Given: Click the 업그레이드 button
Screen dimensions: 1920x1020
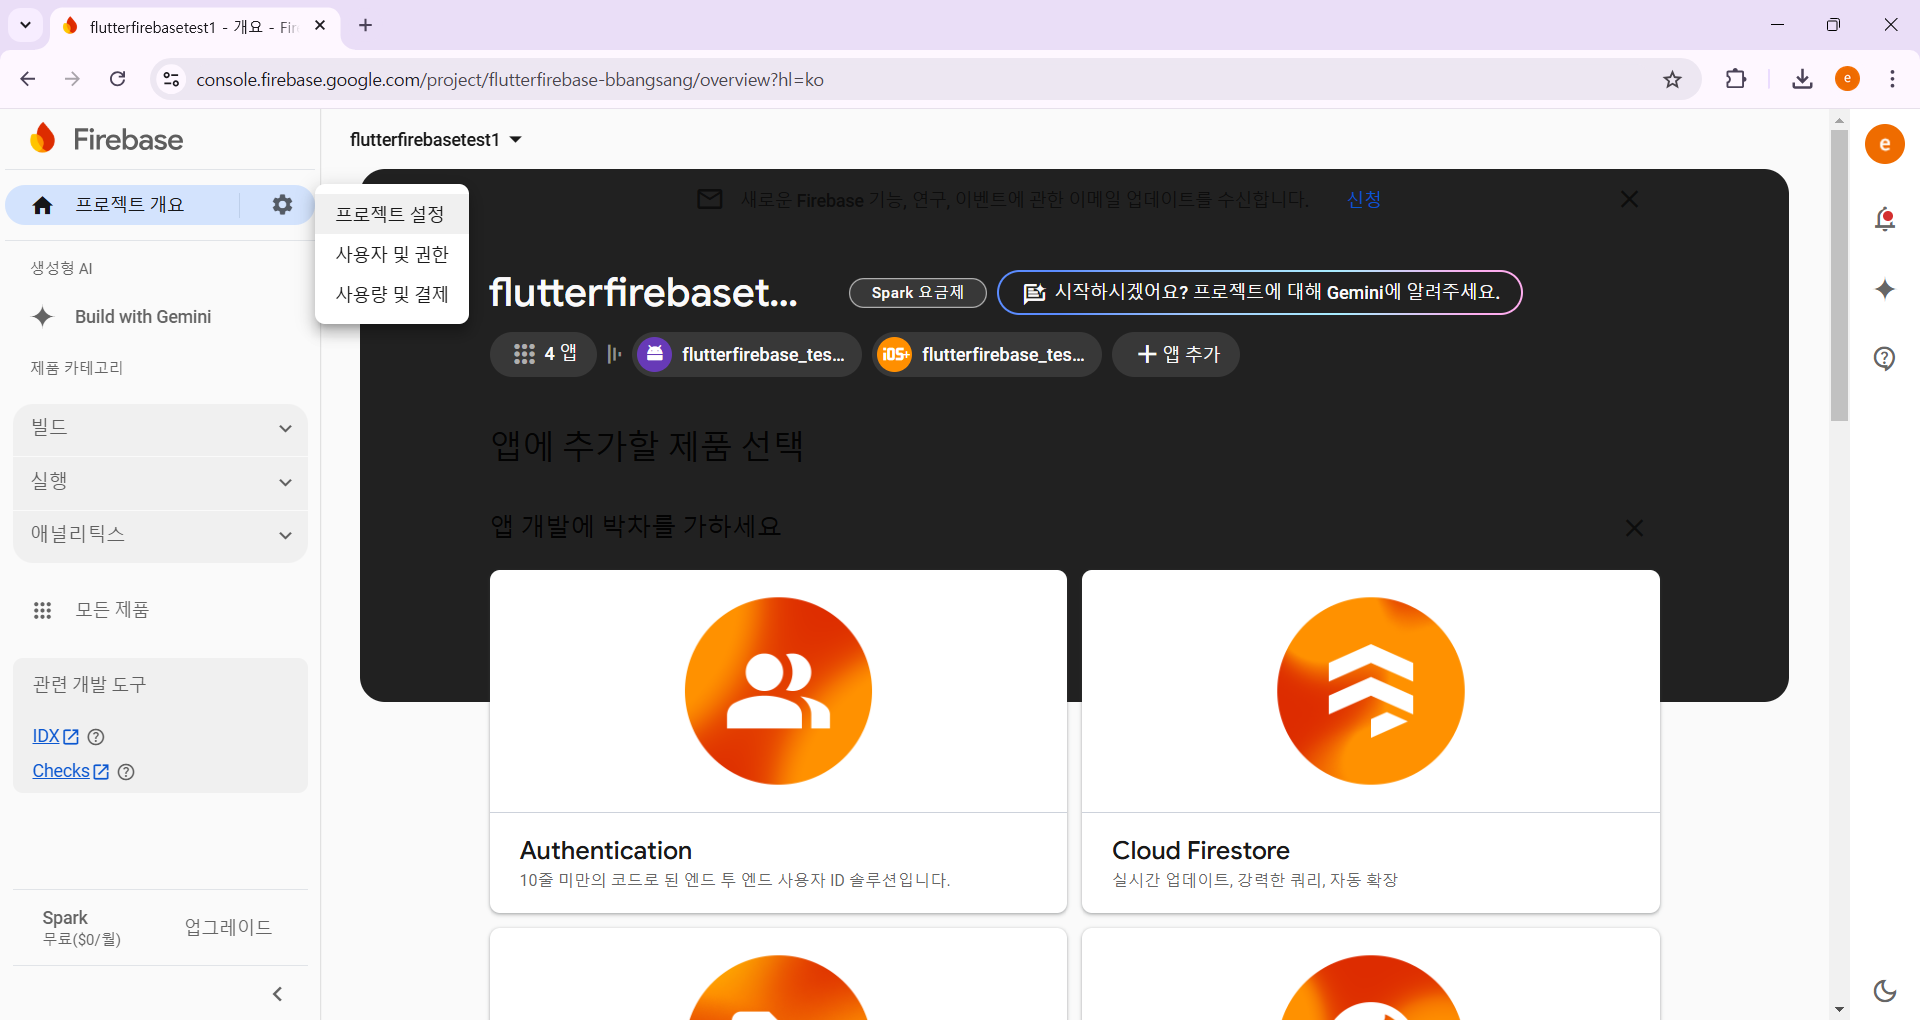Looking at the screenshot, I should [229, 927].
